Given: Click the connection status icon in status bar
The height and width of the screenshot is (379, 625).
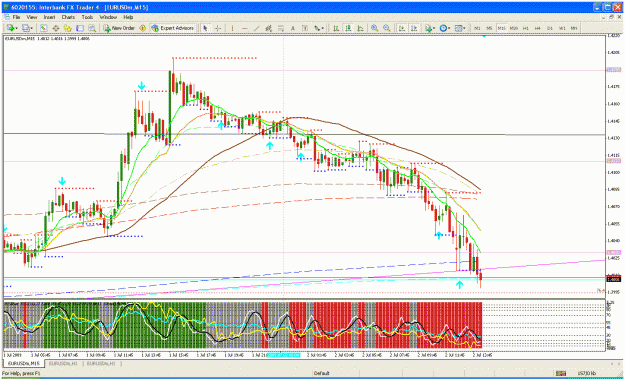Looking at the screenshot, I should [x=561, y=373].
